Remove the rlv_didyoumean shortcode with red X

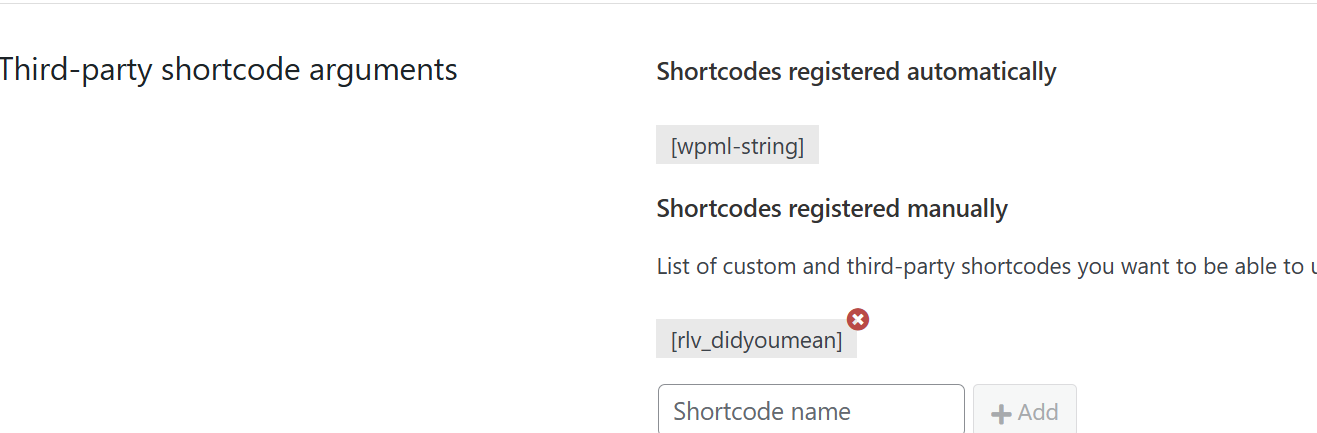click(858, 319)
